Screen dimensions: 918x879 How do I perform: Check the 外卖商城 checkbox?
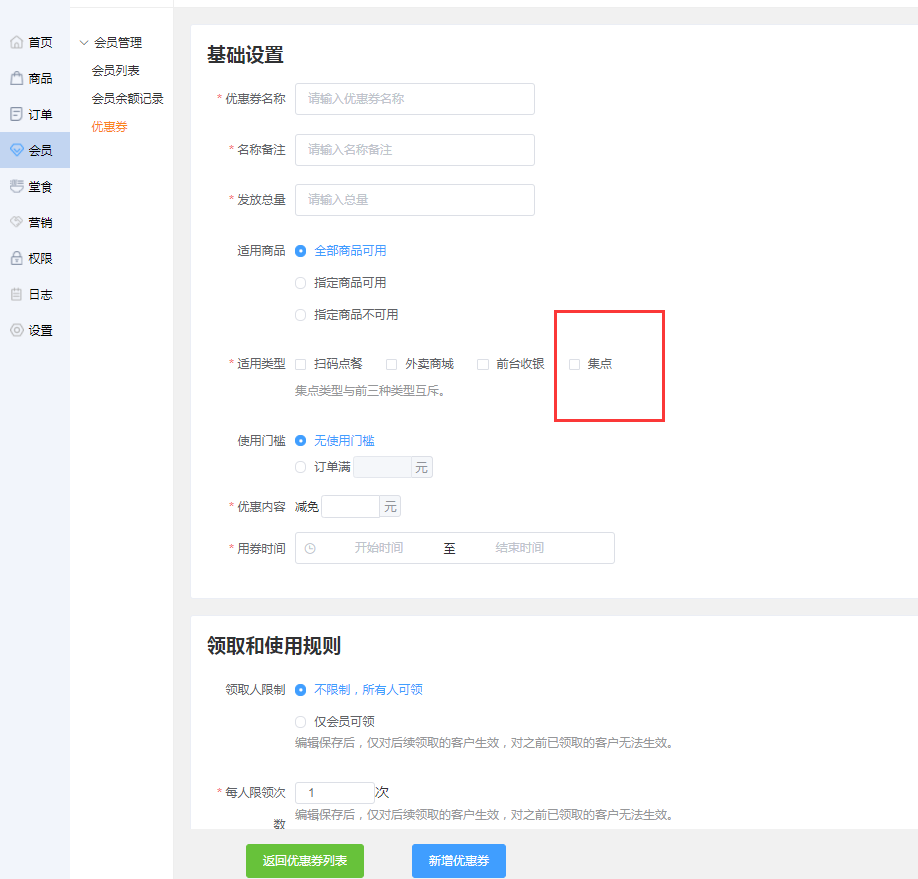391,364
